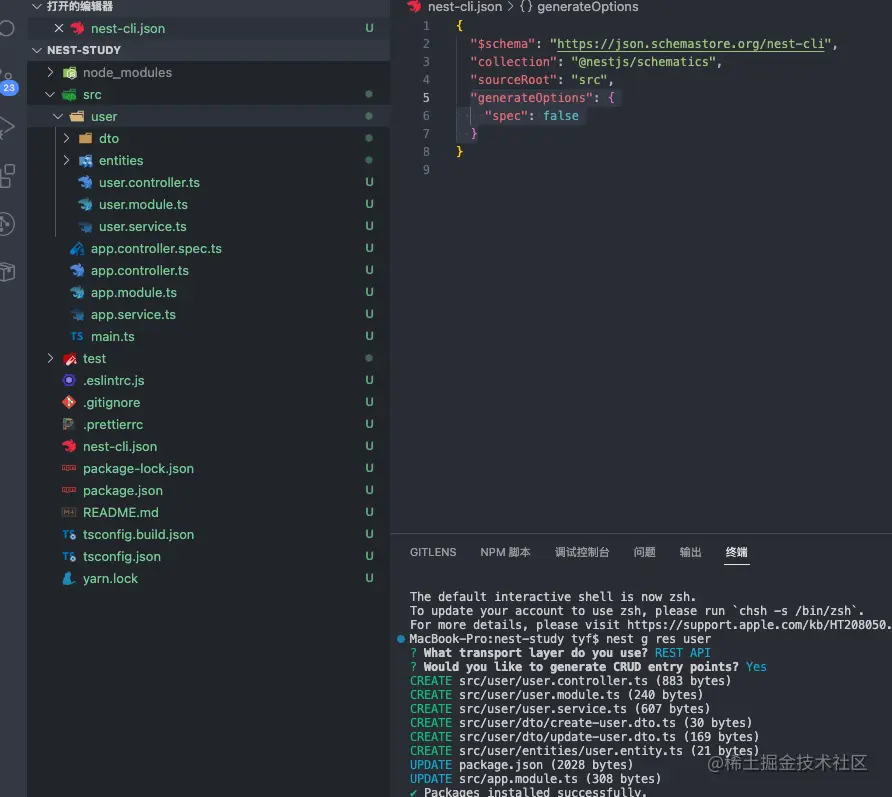Select the 终端 terminal tab

(737, 552)
